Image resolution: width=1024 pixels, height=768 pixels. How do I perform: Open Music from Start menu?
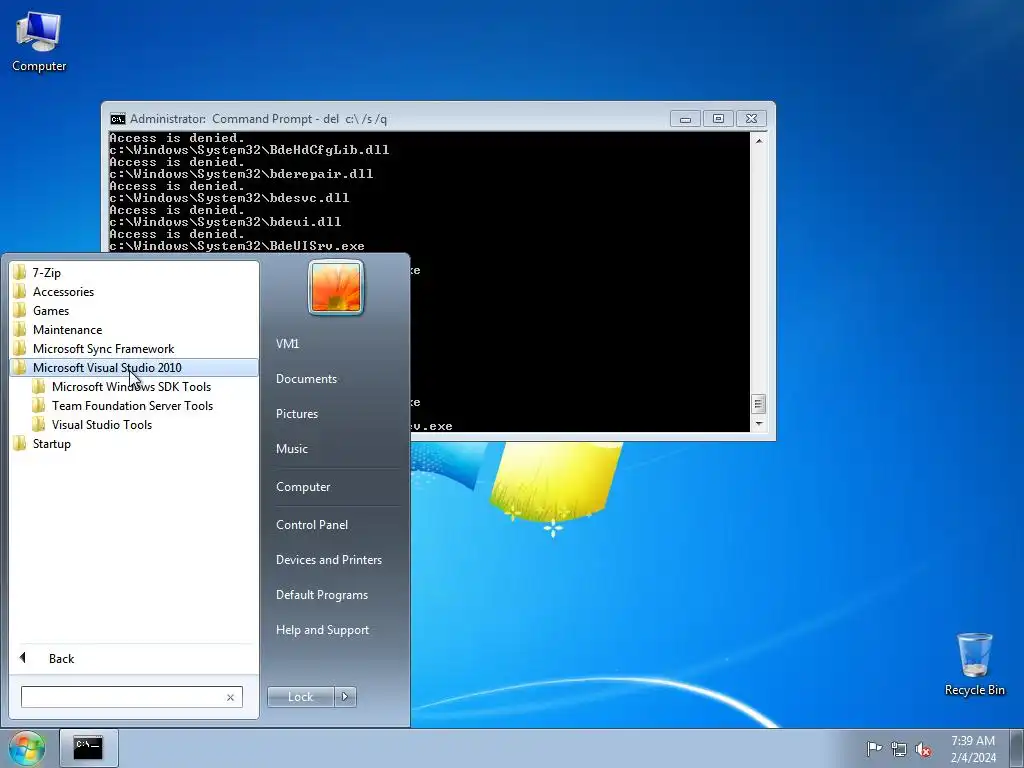(x=291, y=449)
